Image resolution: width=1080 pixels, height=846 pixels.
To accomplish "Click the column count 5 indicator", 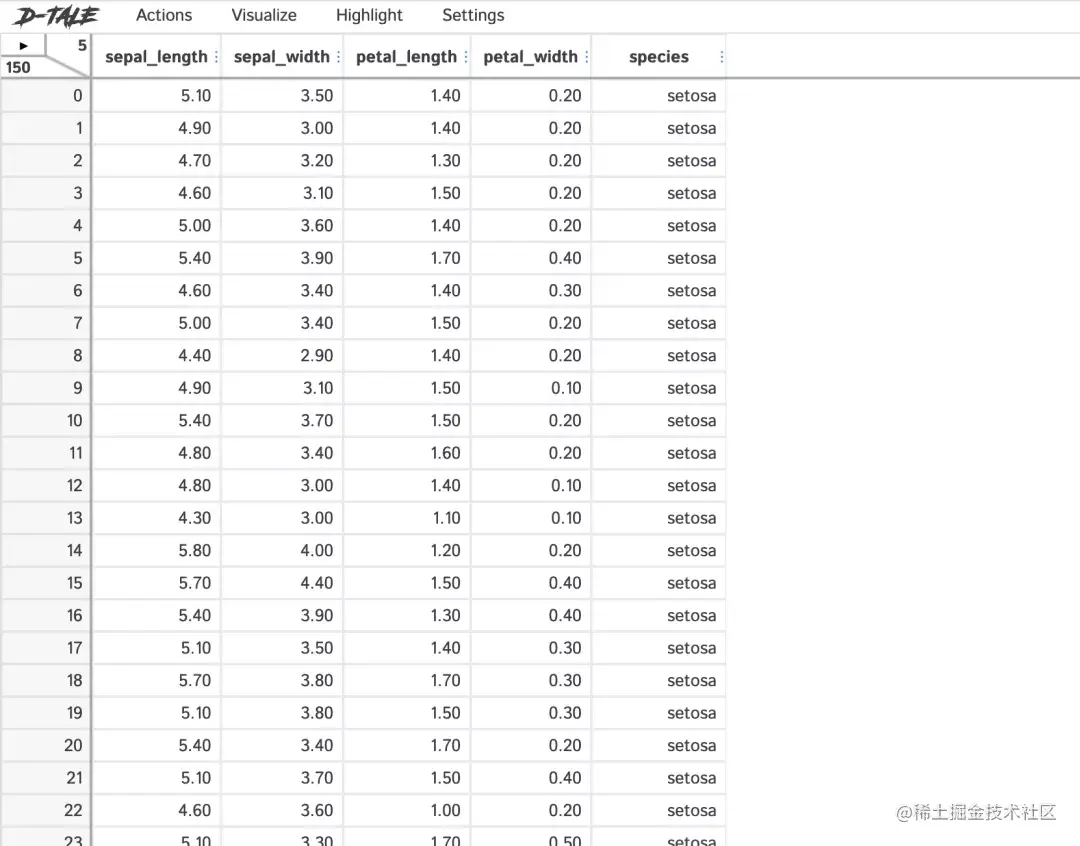I will (82, 45).
